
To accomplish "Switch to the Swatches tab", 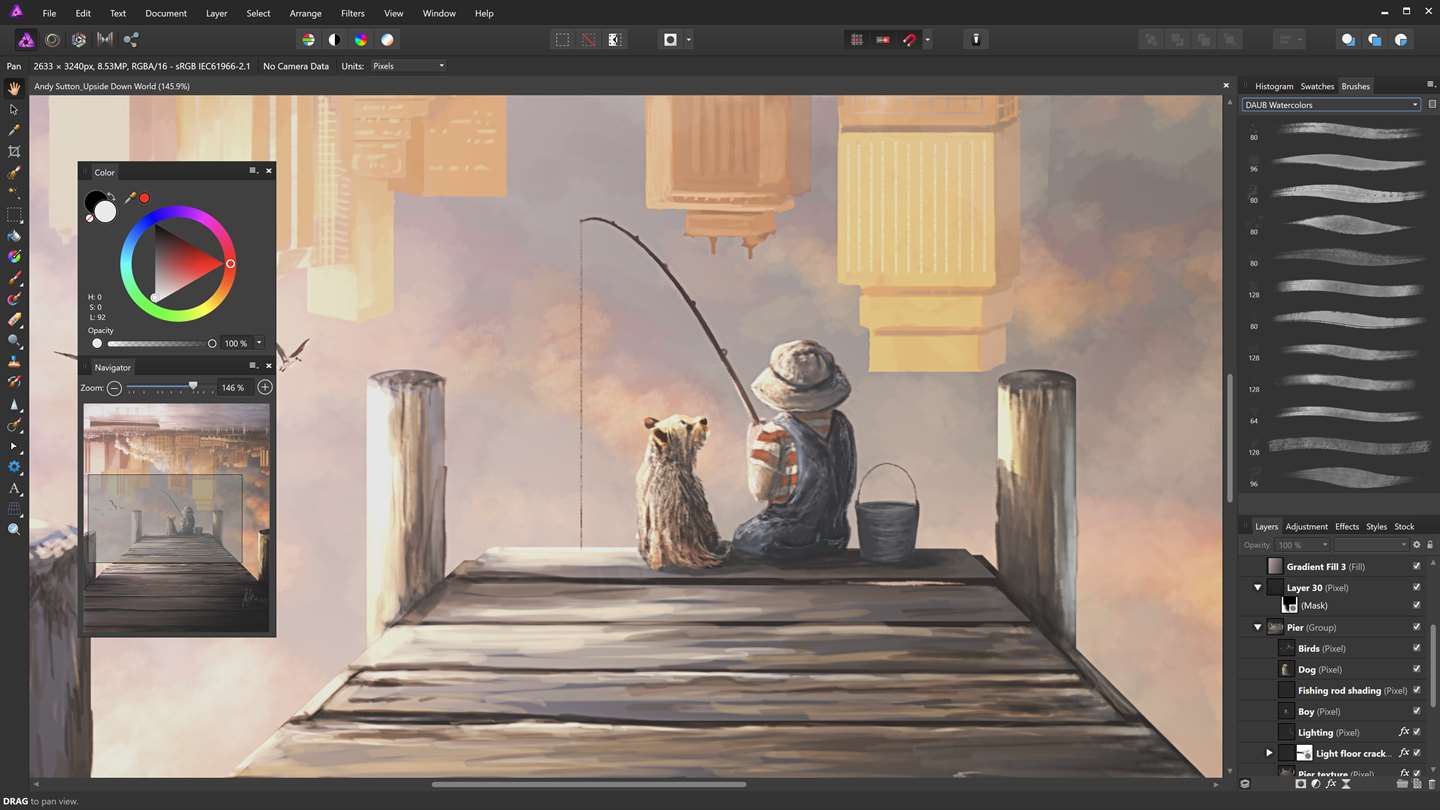I will (x=1317, y=86).
